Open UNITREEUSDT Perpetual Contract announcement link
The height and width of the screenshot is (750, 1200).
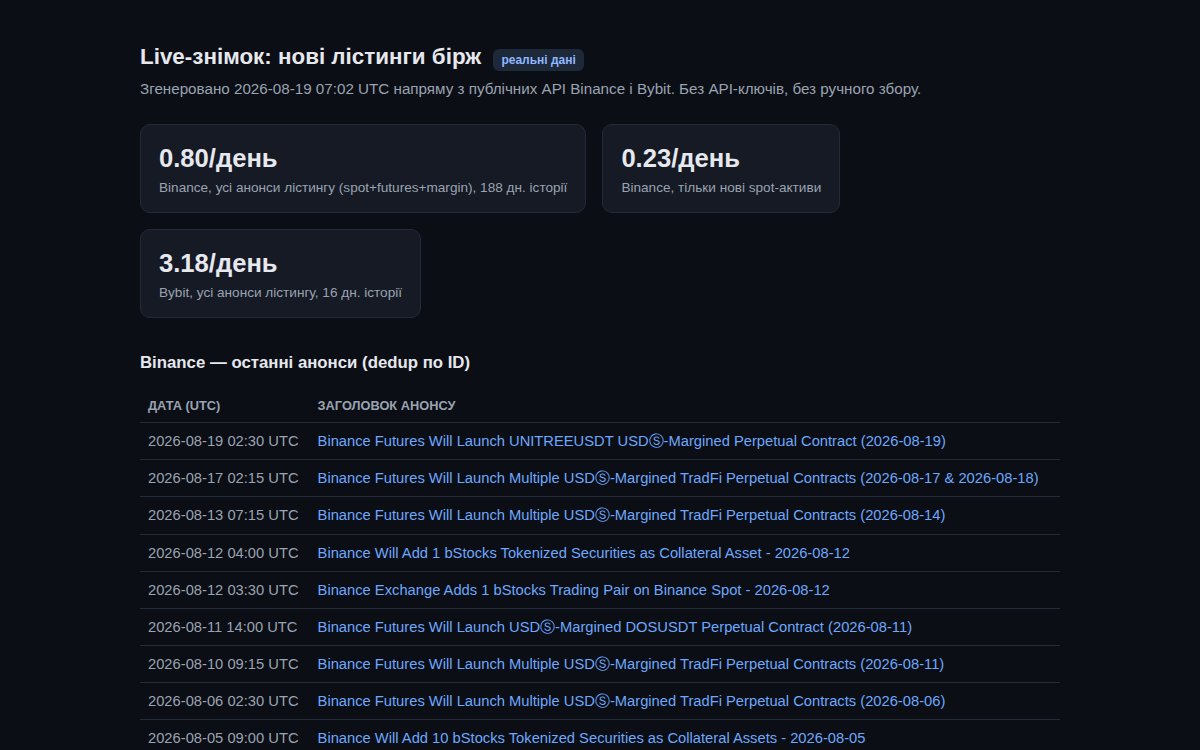(631, 441)
